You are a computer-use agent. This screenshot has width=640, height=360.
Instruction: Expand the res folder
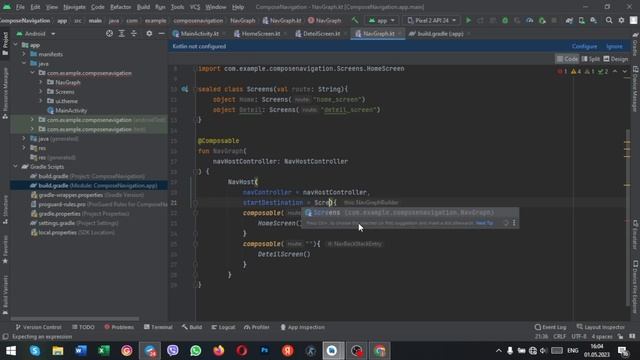(24, 148)
